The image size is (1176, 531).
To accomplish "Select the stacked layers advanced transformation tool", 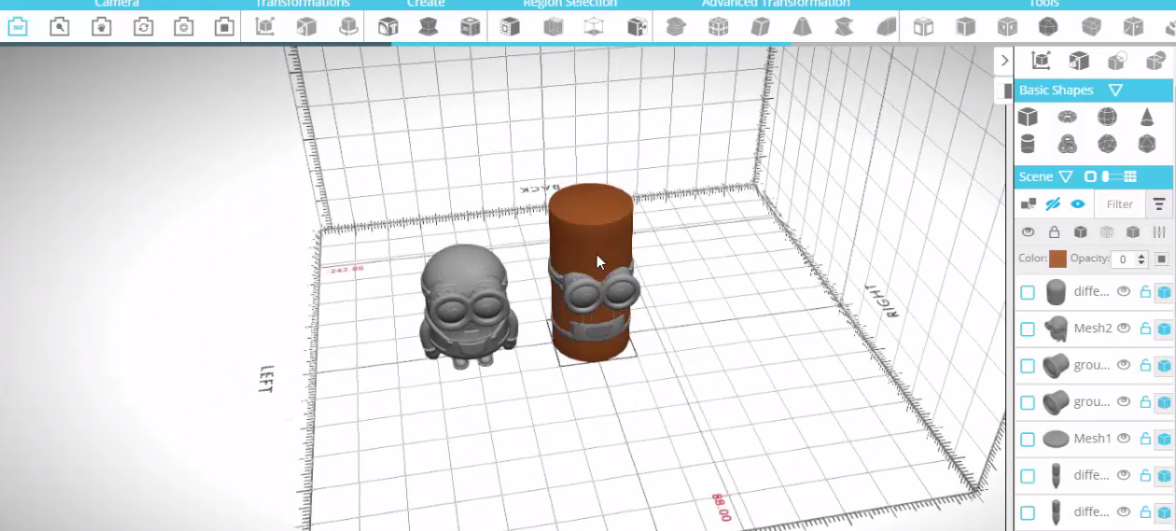I will pyautogui.click(x=676, y=28).
